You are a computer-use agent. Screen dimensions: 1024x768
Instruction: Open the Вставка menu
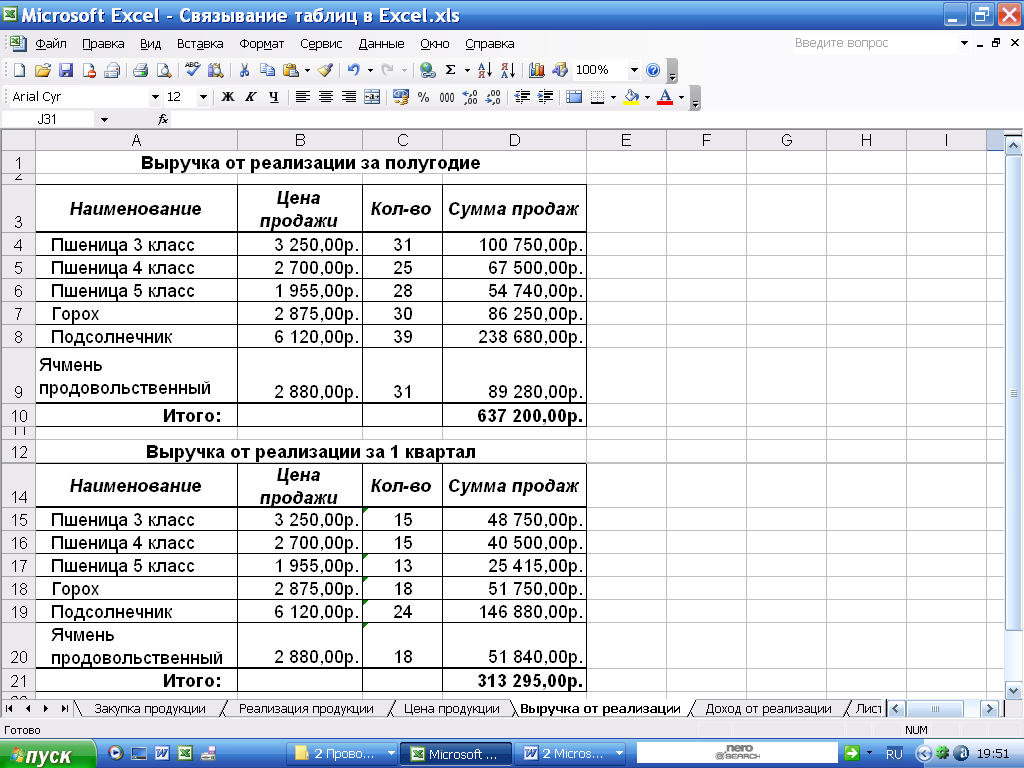coord(200,44)
